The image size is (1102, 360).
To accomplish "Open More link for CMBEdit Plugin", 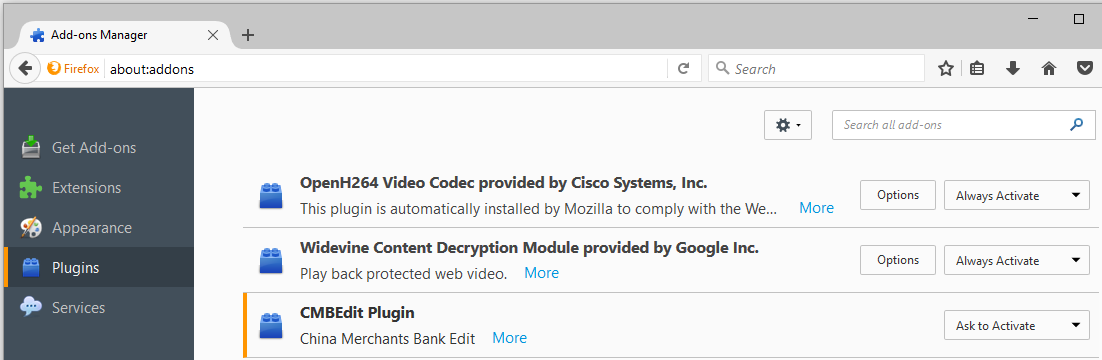I will point(510,338).
